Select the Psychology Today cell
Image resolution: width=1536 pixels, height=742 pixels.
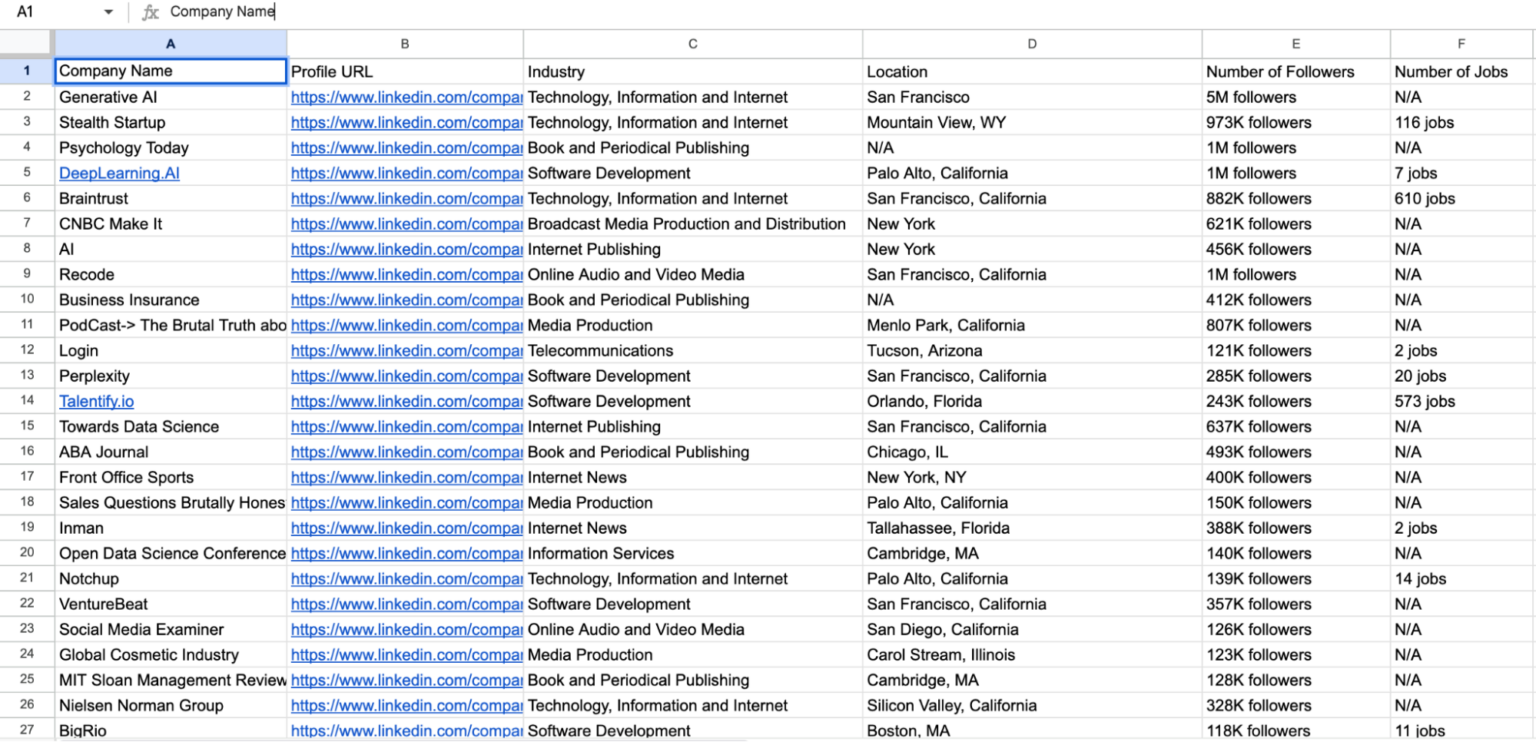click(171, 148)
